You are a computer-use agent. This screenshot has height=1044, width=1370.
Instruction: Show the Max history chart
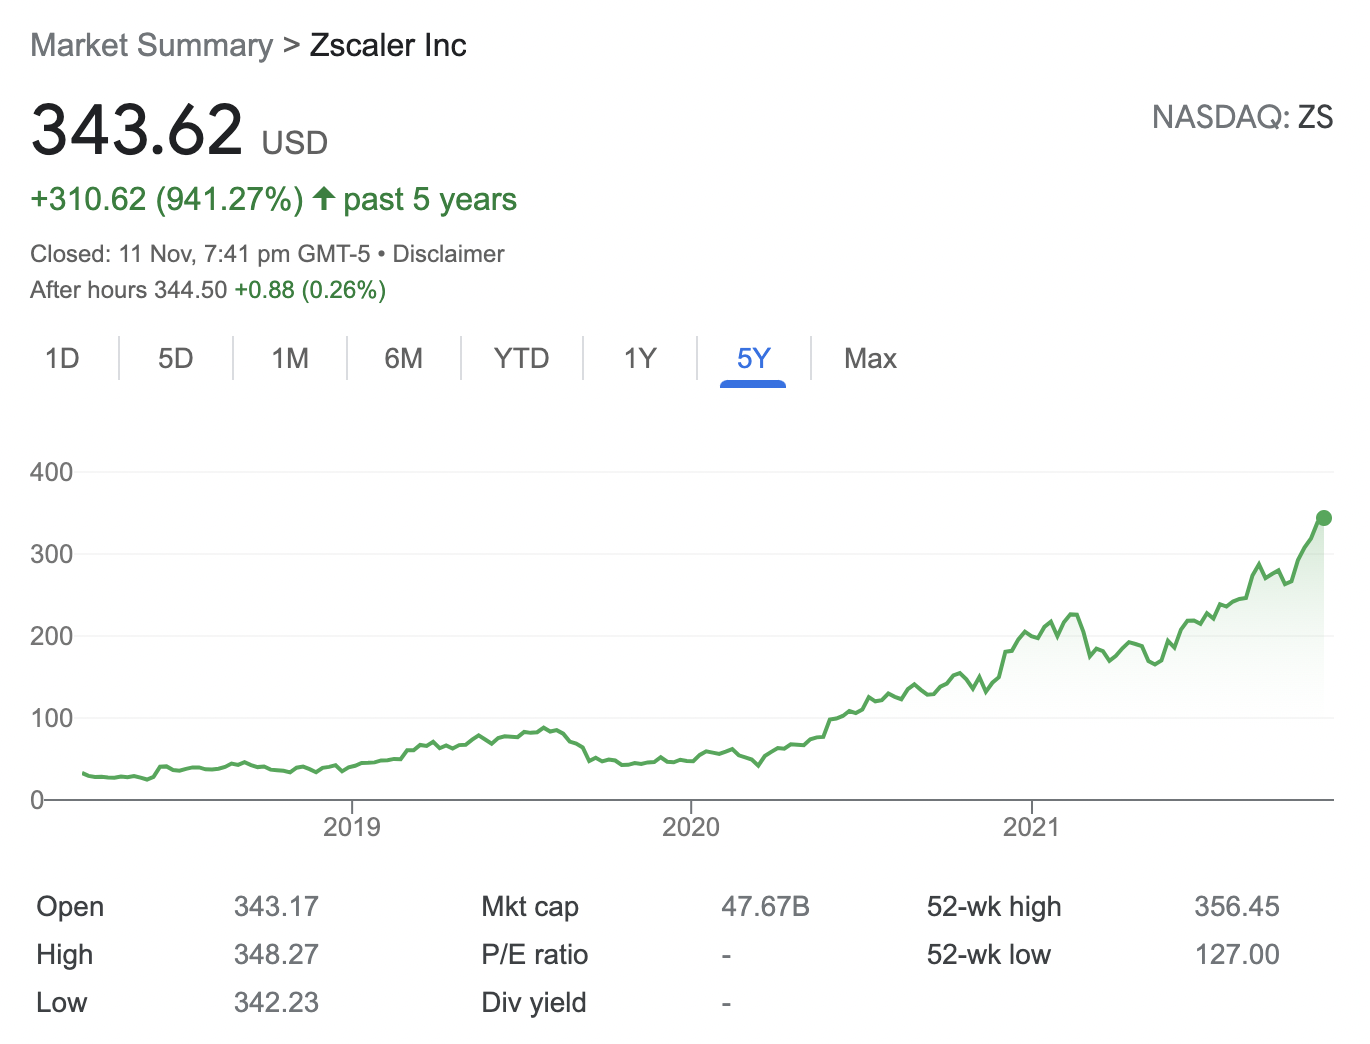[x=870, y=358]
